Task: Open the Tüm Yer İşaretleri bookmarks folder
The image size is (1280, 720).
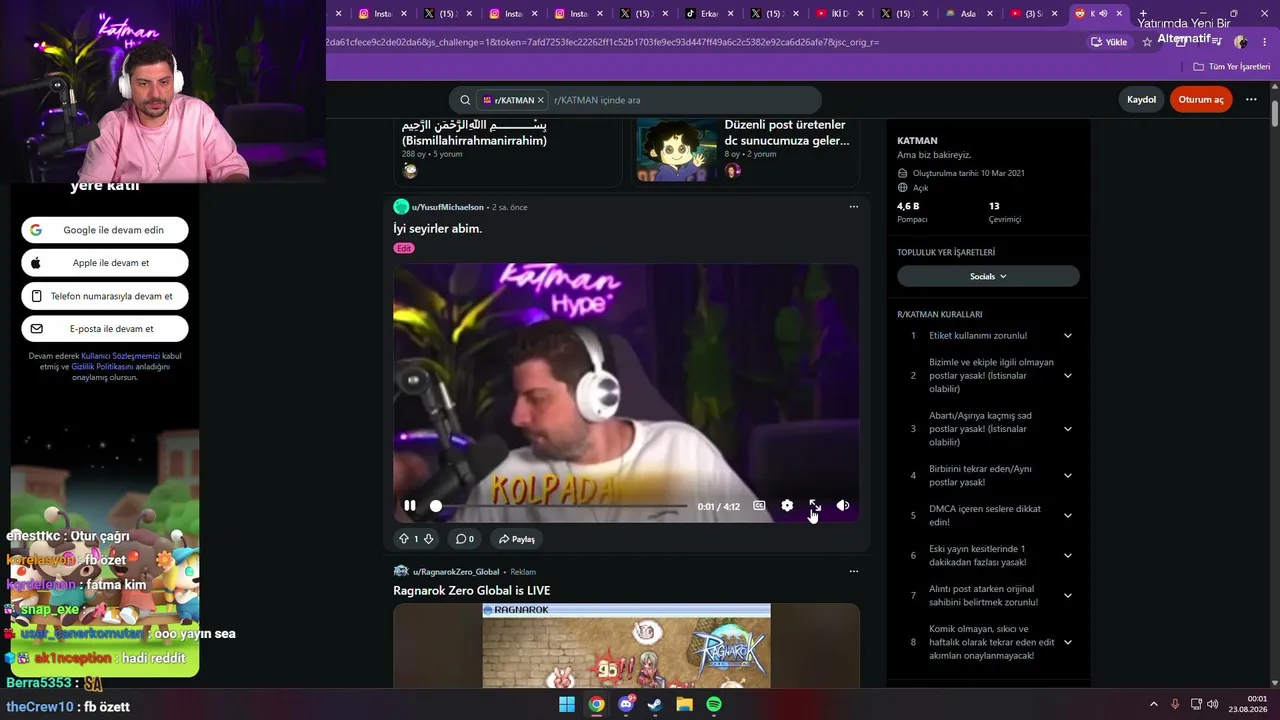Action: click(1232, 67)
